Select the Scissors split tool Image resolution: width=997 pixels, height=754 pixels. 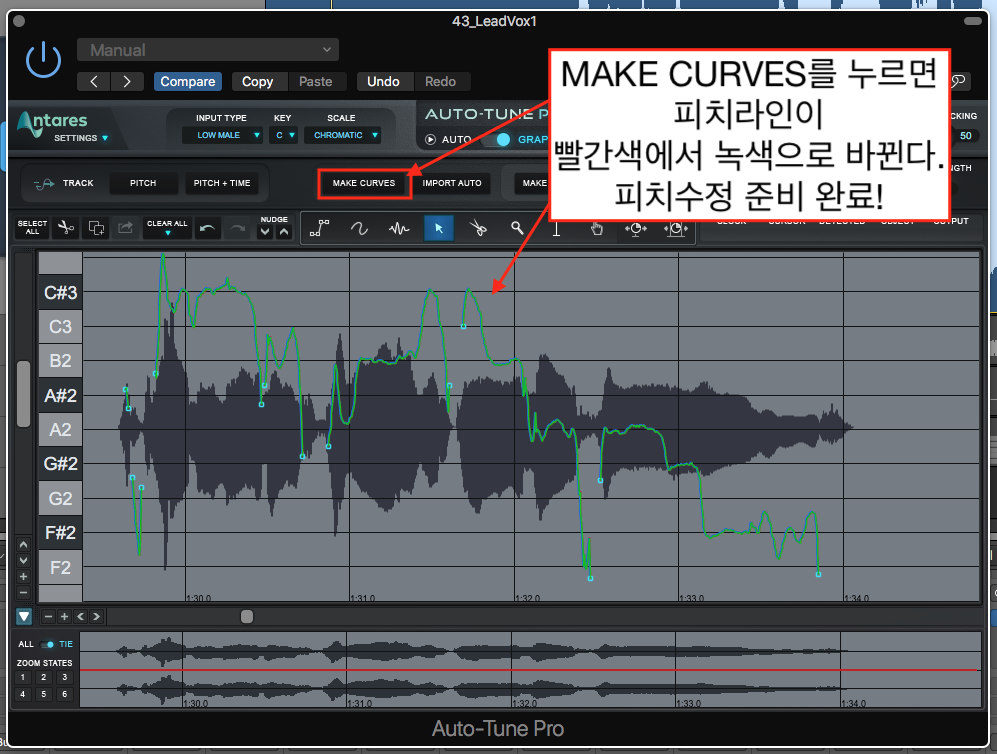point(478,228)
